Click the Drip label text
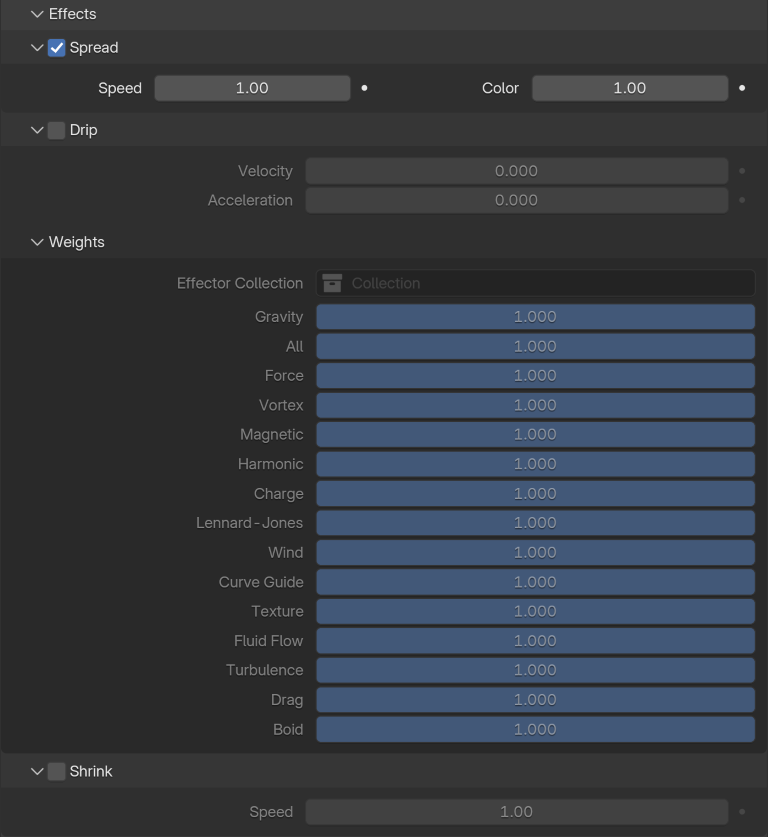The width and height of the screenshot is (768, 837). (84, 130)
